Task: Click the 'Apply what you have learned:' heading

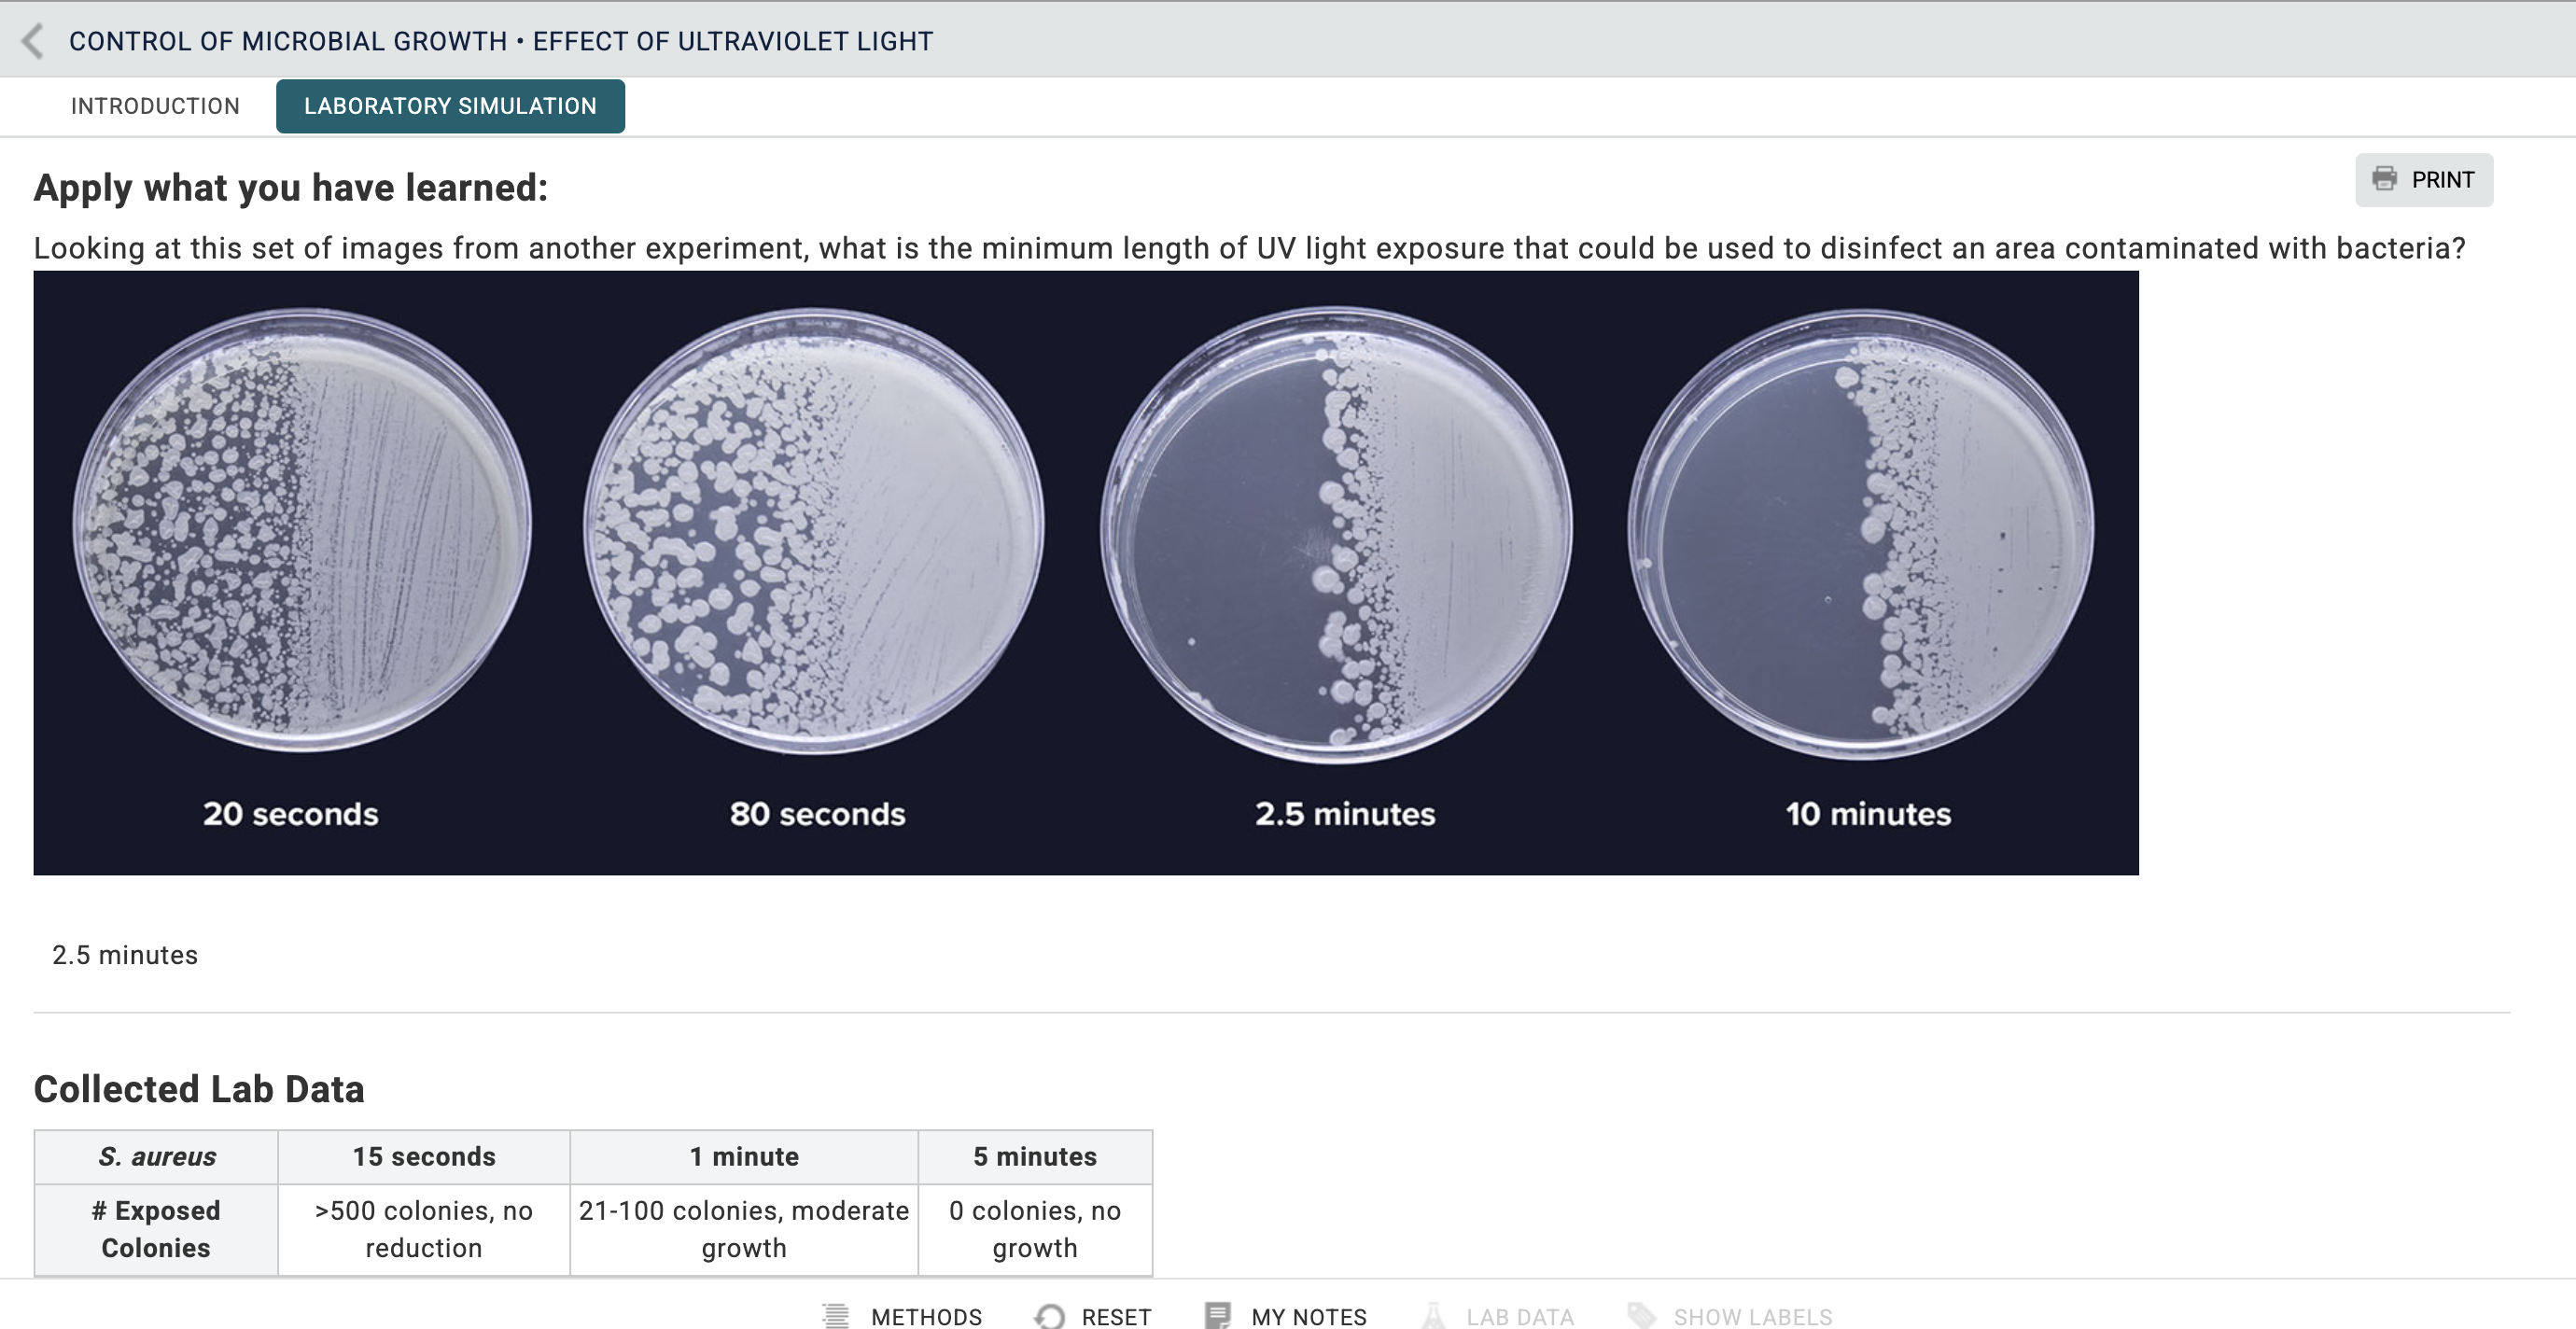Action: [291, 188]
